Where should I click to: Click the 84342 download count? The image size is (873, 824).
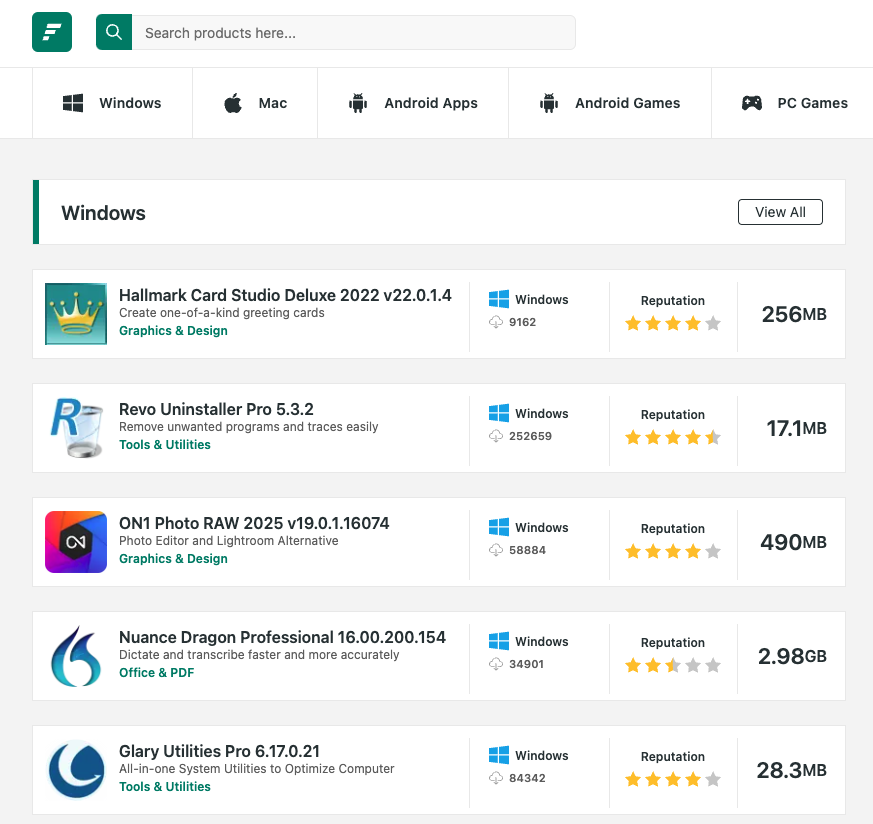tap(527, 779)
